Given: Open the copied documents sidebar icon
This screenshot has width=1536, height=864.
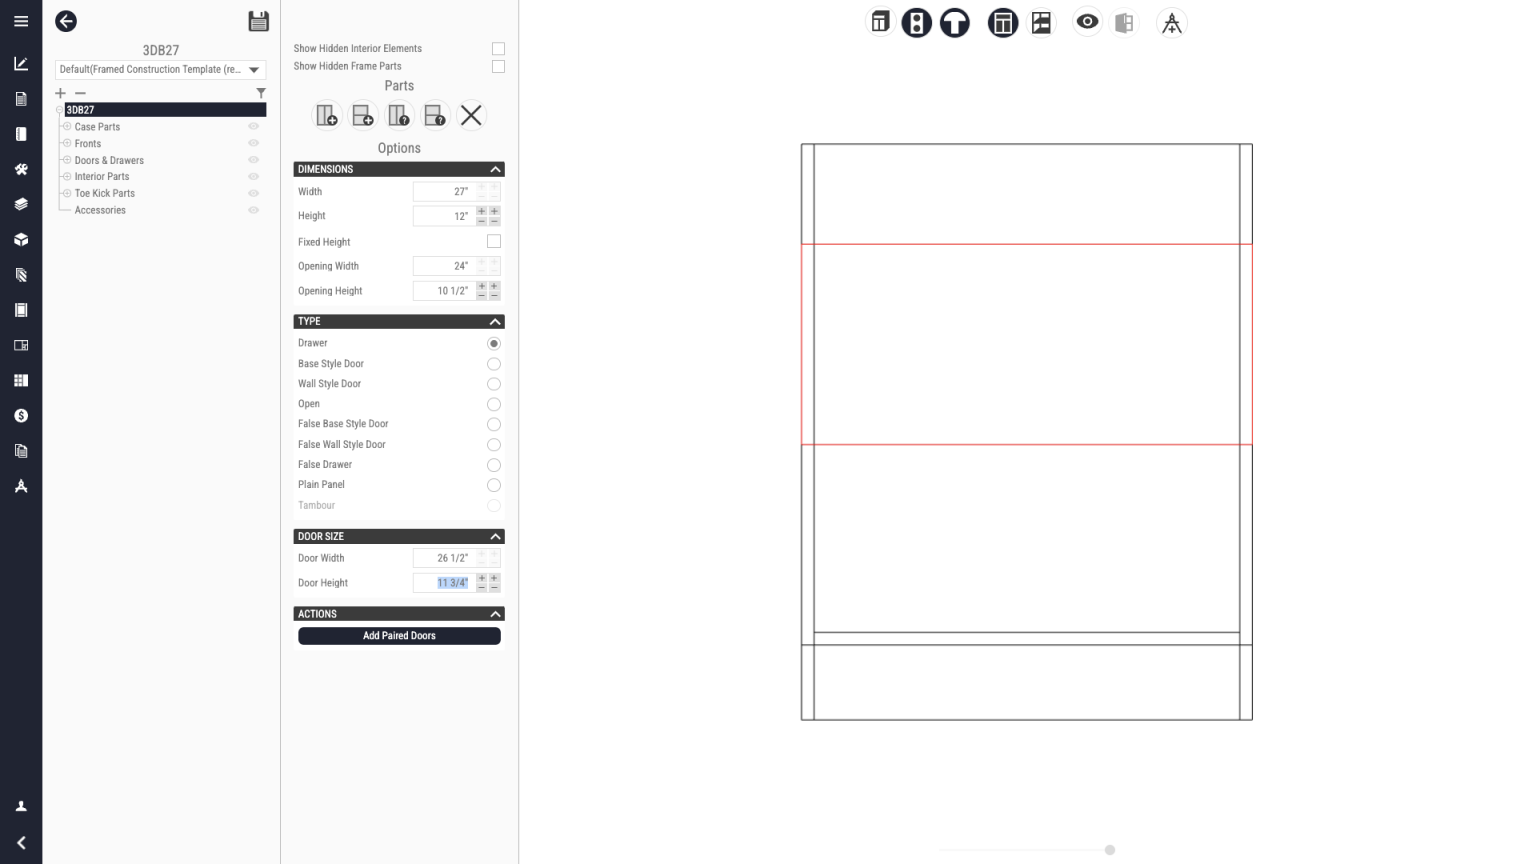Looking at the screenshot, I should (x=21, y=451).
